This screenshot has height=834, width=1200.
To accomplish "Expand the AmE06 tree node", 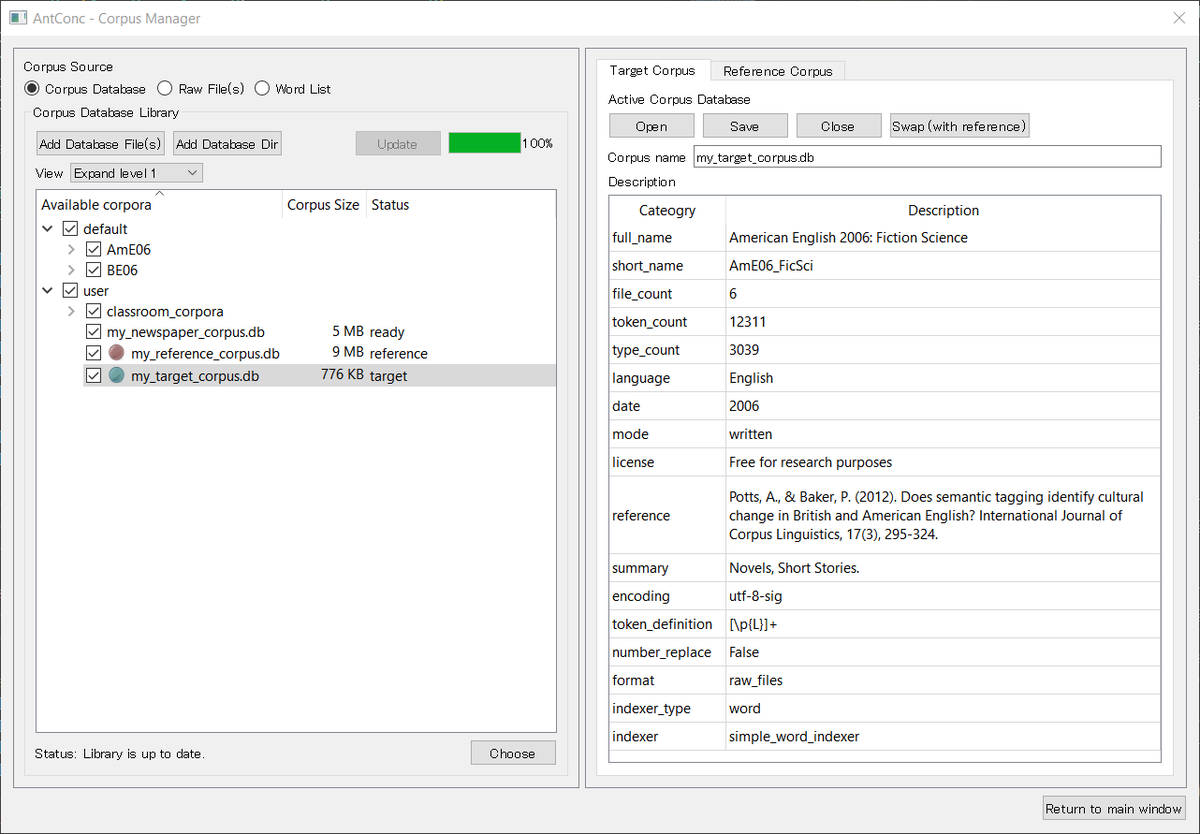I will click(x=71, y=250).
